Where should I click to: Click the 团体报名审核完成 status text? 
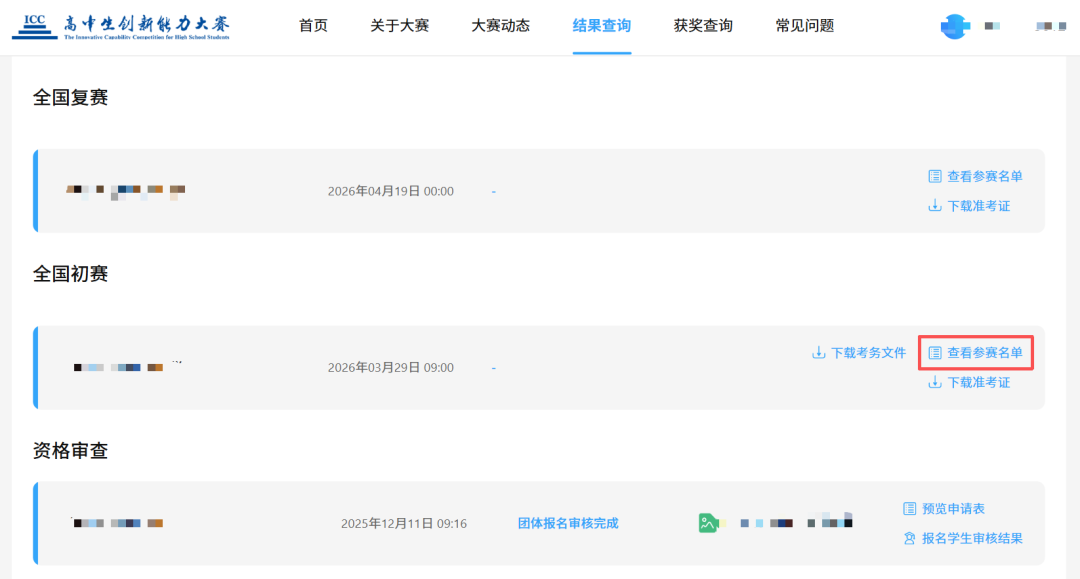(568, 523)
